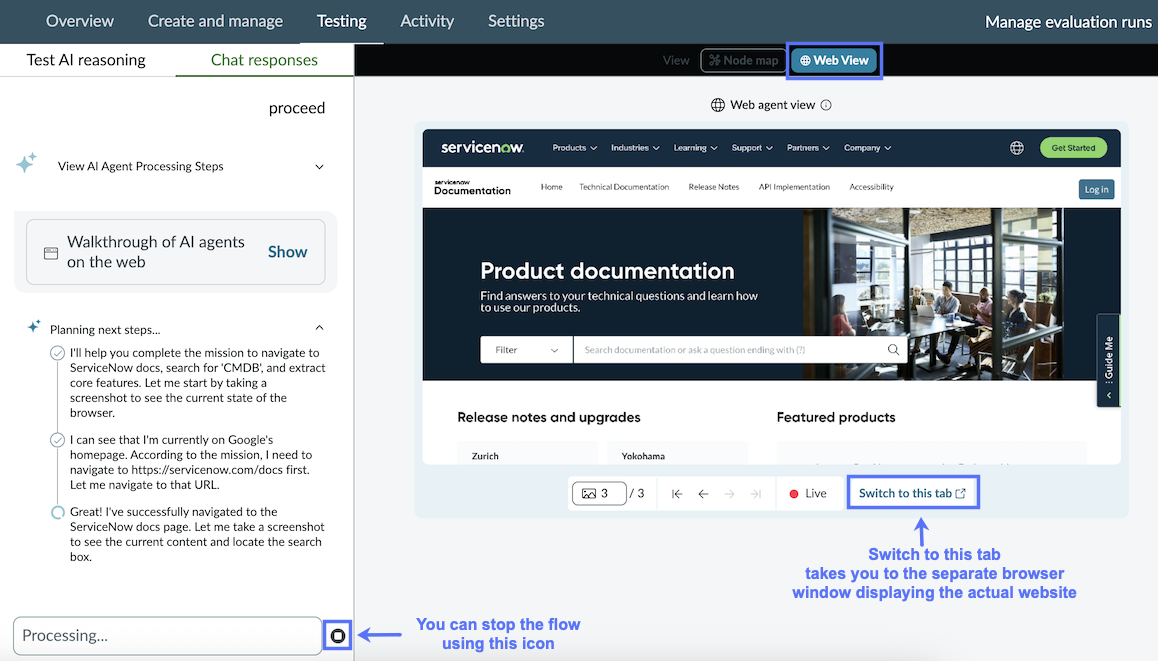
Task: Open the Industries dropdown menu
Action: tap(635, 148)
